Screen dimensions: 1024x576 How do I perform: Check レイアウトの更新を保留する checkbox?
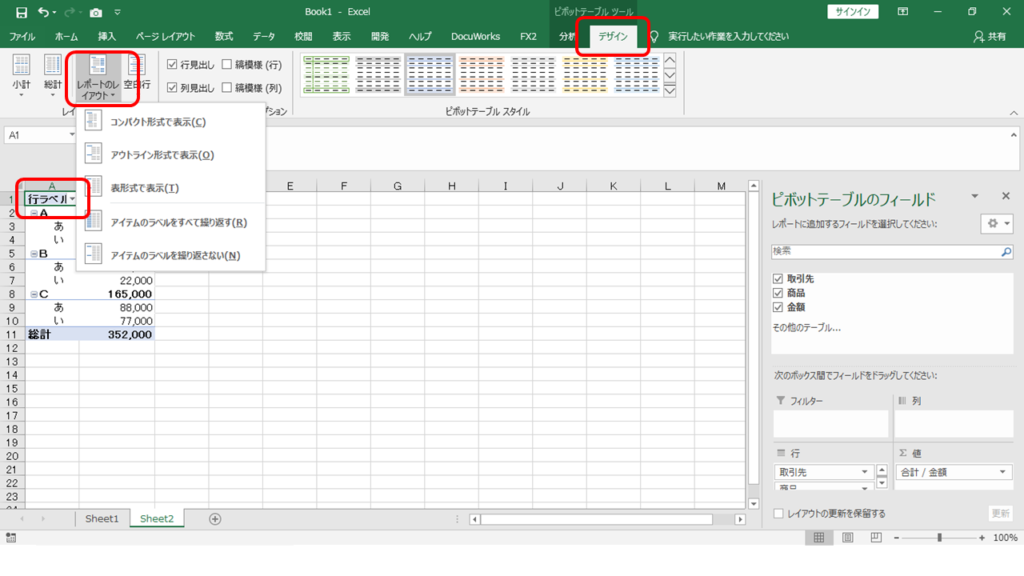point(778,514)
